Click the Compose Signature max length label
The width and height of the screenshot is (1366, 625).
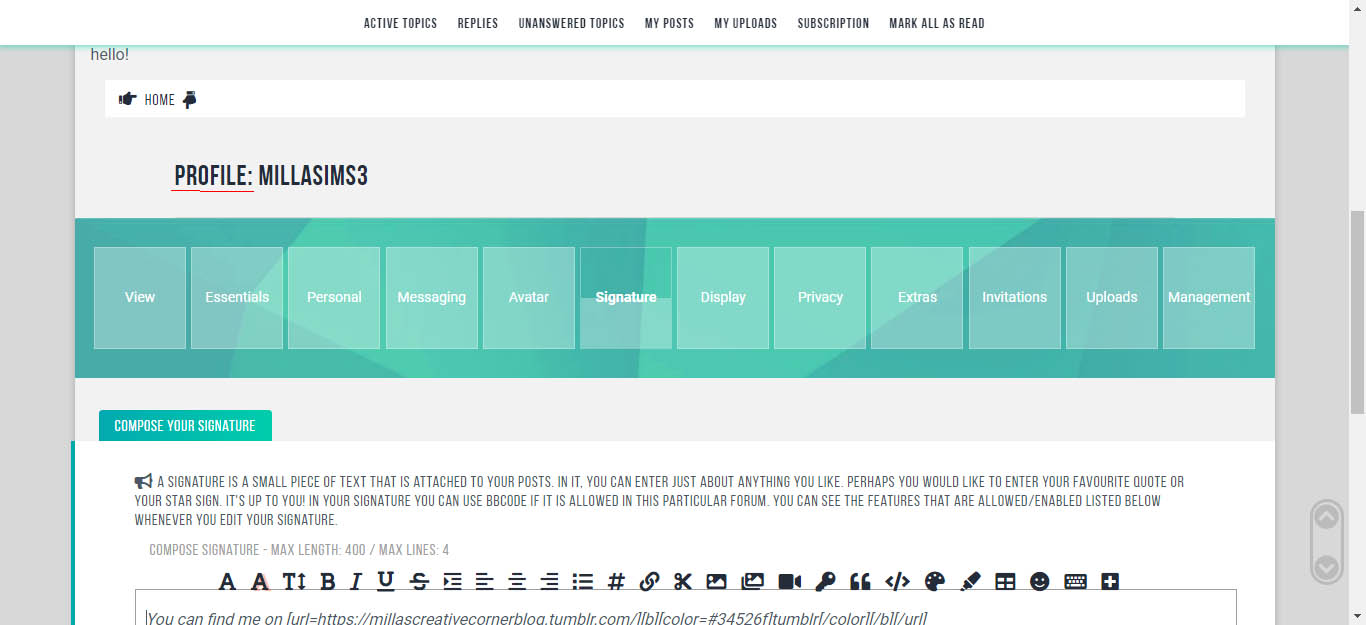click(x=299, y=550)
